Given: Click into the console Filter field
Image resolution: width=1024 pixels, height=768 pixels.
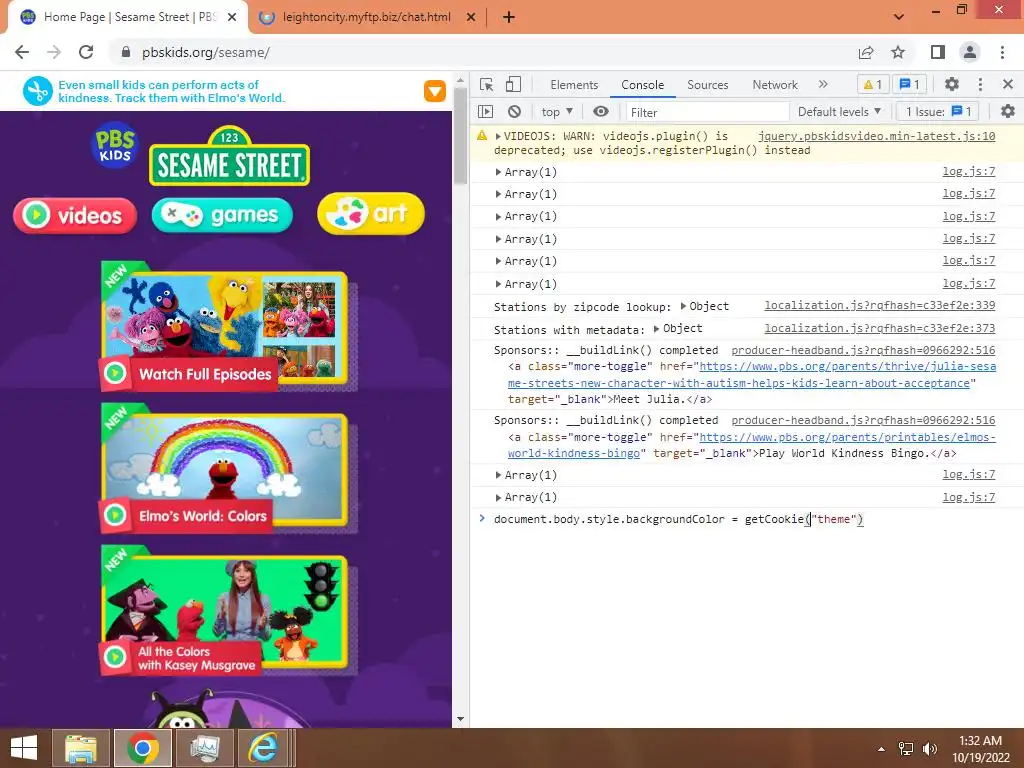Looking at the screenshot, I should tap(708, 112).
